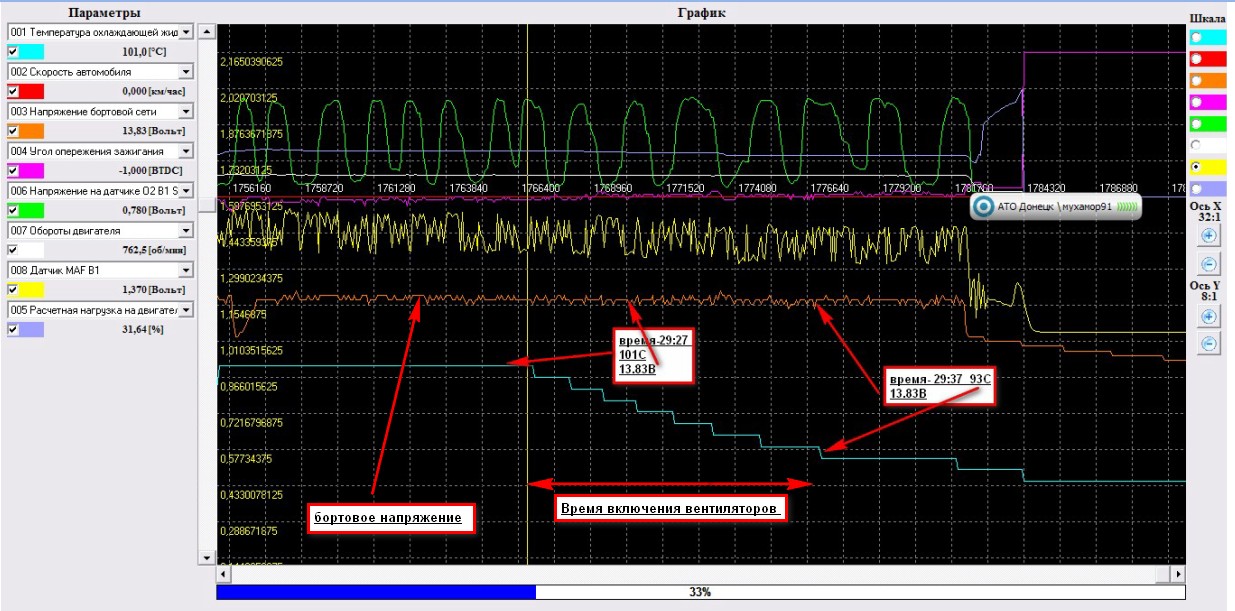The image size is (1235, 611).
Task: Zoom out the Y axis (Ось Y minus)
Action: (1208, 344)
